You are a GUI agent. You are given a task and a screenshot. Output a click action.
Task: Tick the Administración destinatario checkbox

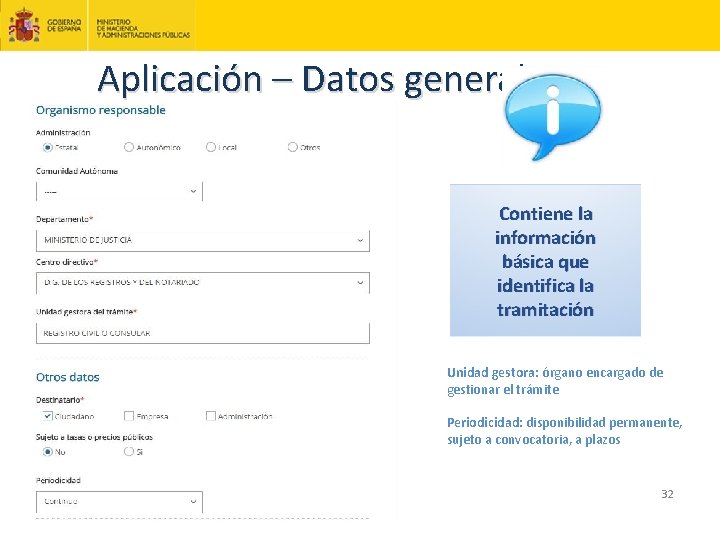pyautogui.click(x=211, y=416)
